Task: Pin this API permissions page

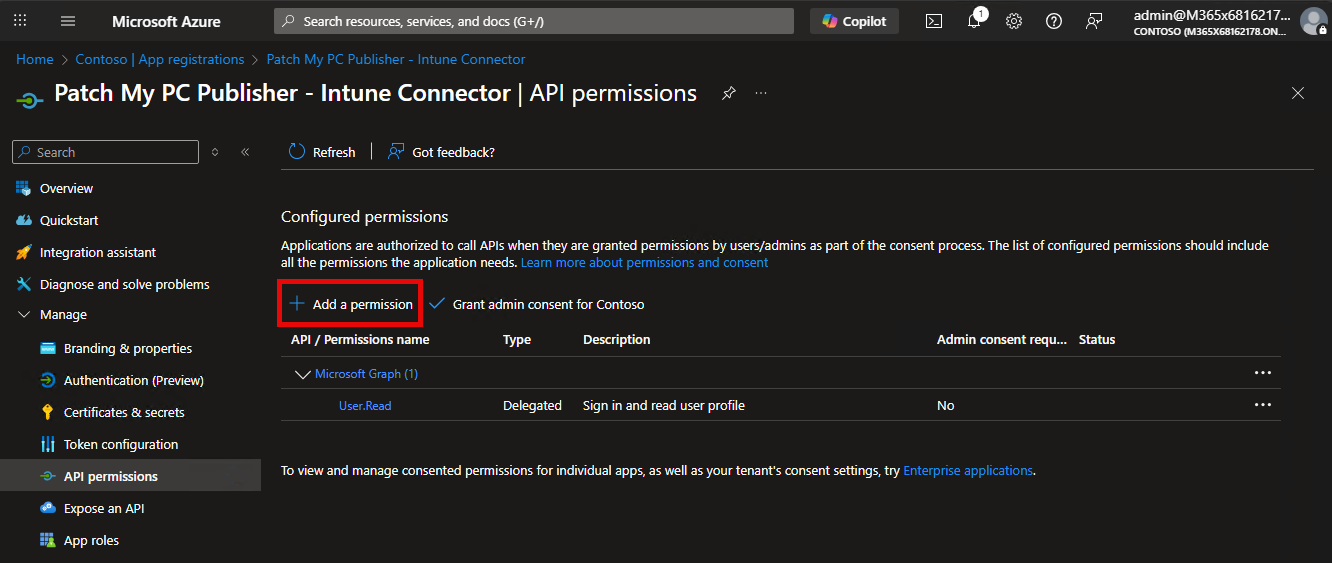Action: point(729,93)
